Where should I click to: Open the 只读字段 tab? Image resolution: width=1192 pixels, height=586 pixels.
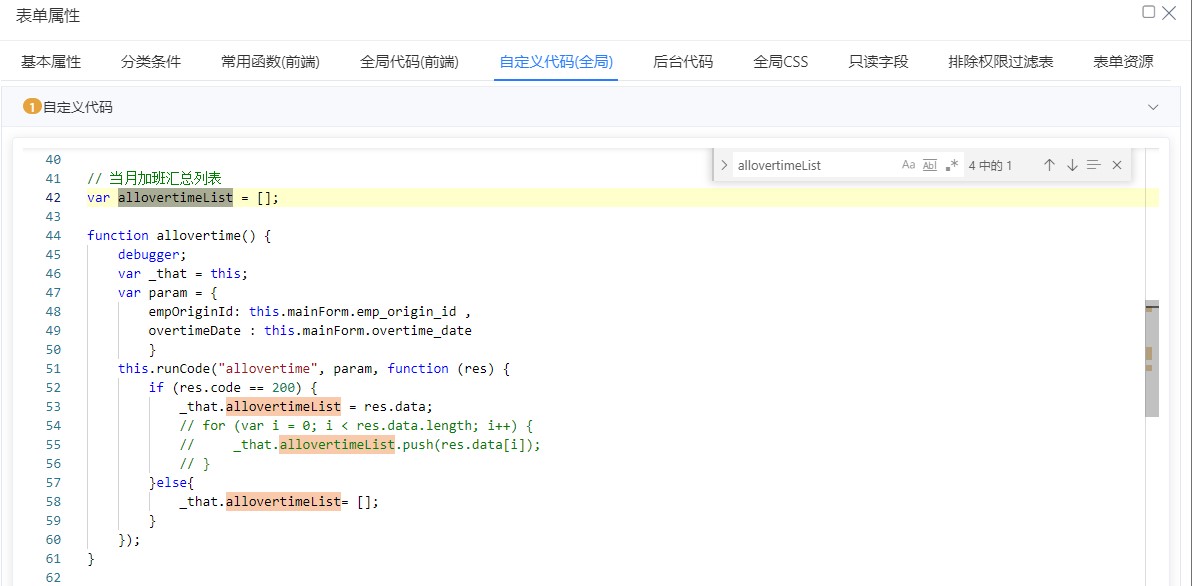[878, 62]
